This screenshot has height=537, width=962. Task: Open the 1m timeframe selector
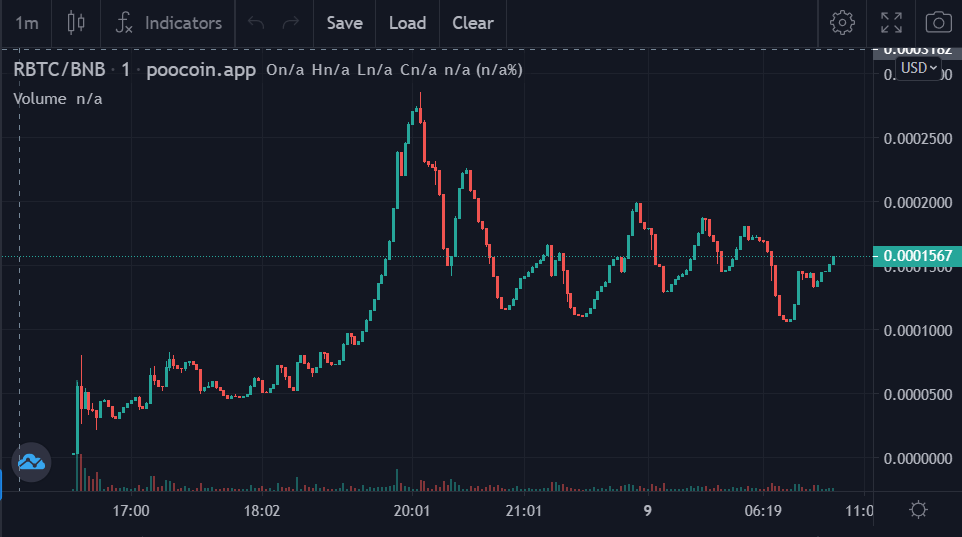click(x=26, y=23)
